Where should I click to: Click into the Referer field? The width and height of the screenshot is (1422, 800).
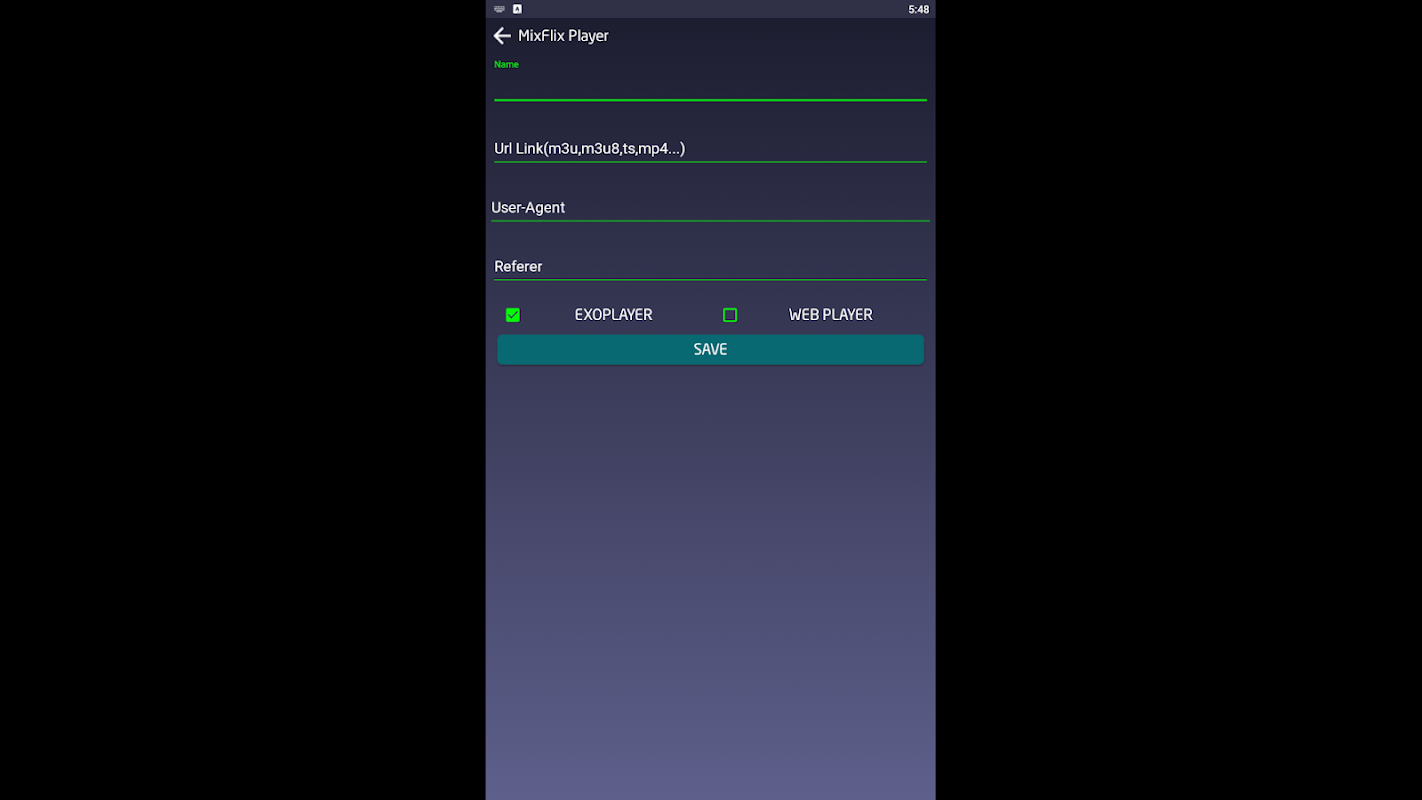click(710, 266)
